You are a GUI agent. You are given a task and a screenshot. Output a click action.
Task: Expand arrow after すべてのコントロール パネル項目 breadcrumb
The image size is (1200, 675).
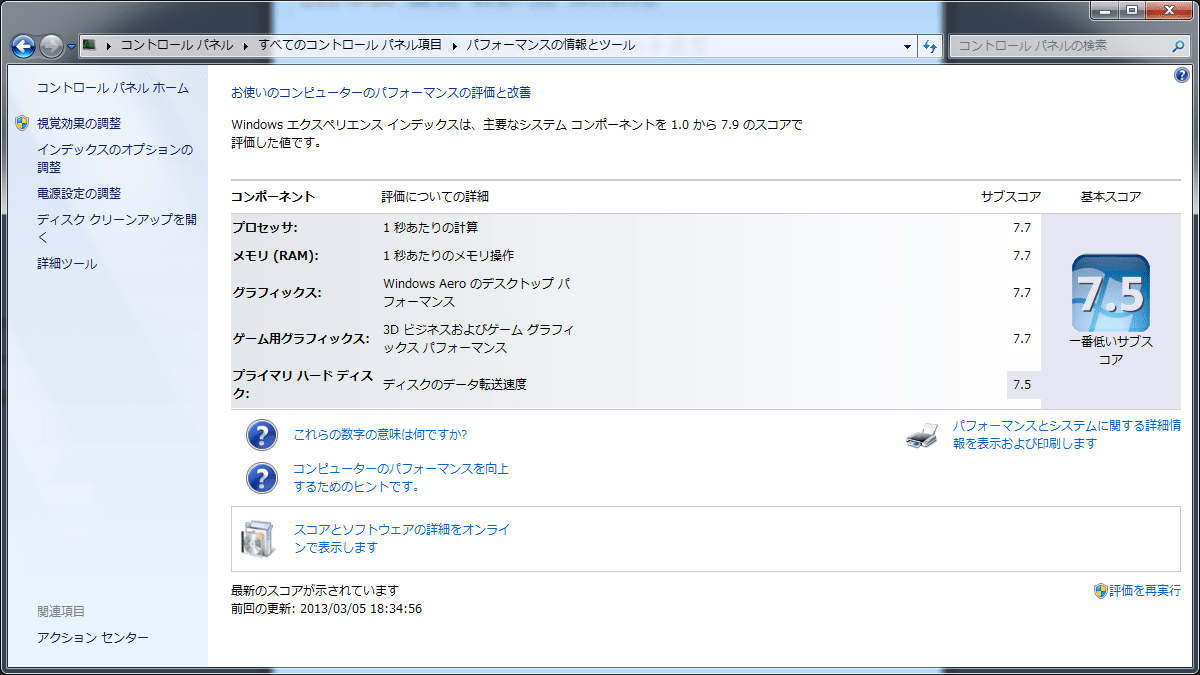click(x=453, y=45)
